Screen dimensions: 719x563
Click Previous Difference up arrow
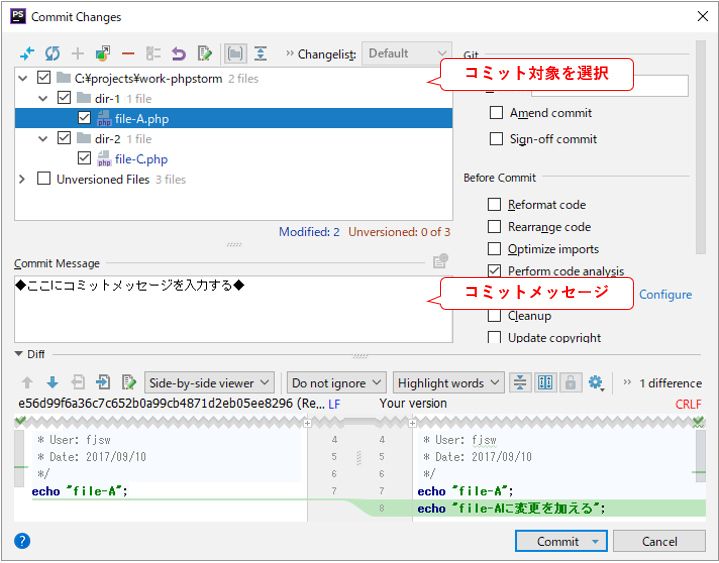pyautogui.click(x=27, y=382)
